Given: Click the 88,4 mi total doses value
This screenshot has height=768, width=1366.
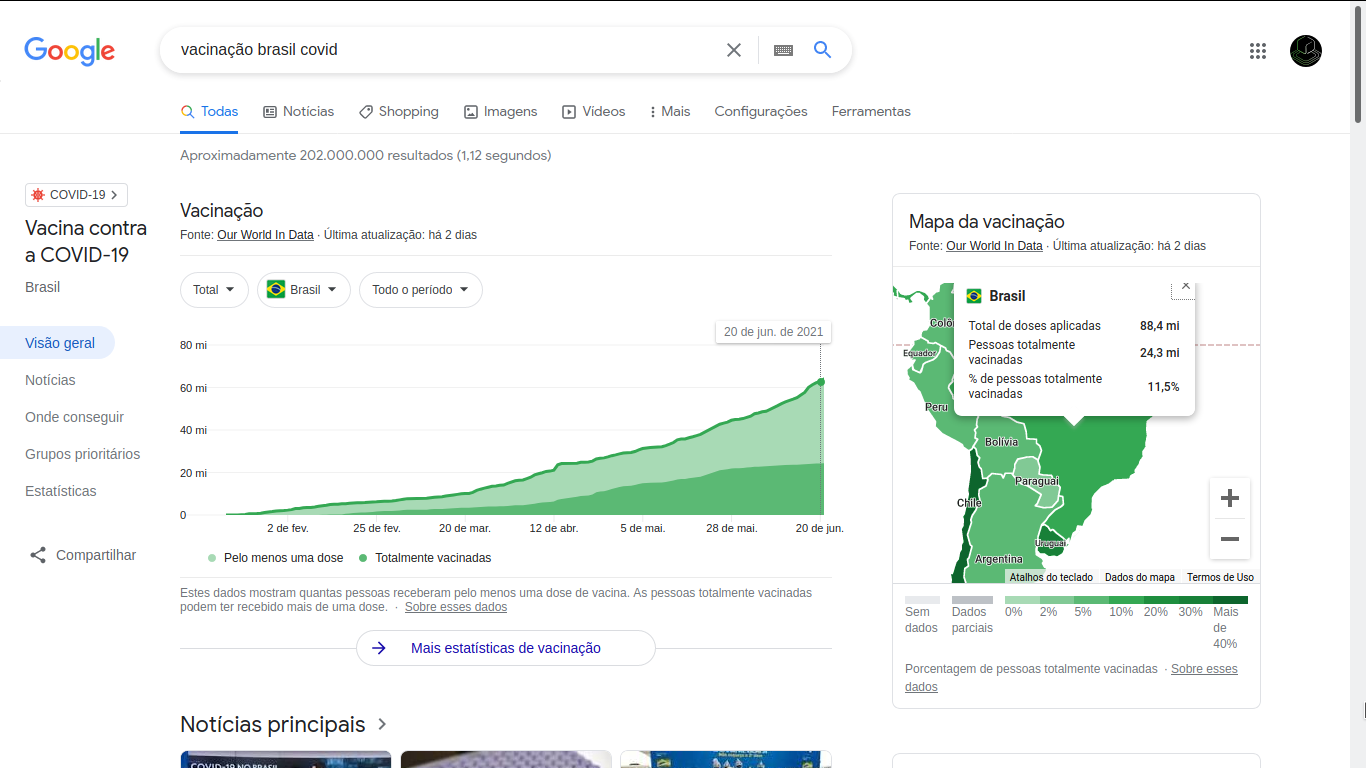Looking at the screenshot, I should 1160,326.
